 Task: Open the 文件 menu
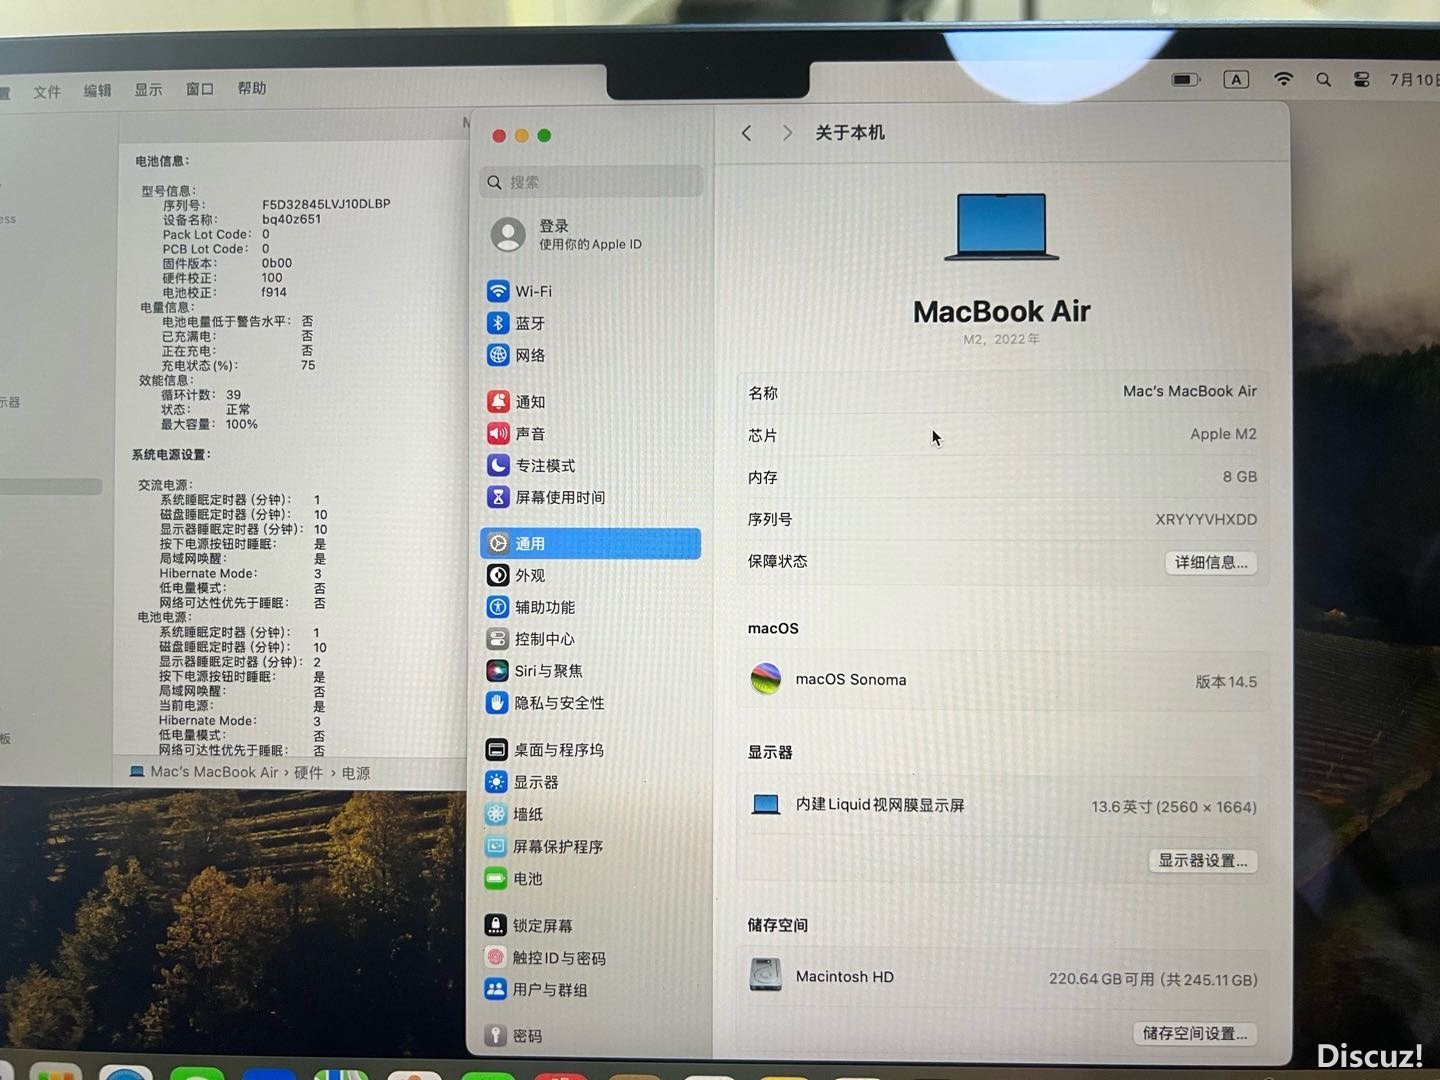(x=47, y=92)
